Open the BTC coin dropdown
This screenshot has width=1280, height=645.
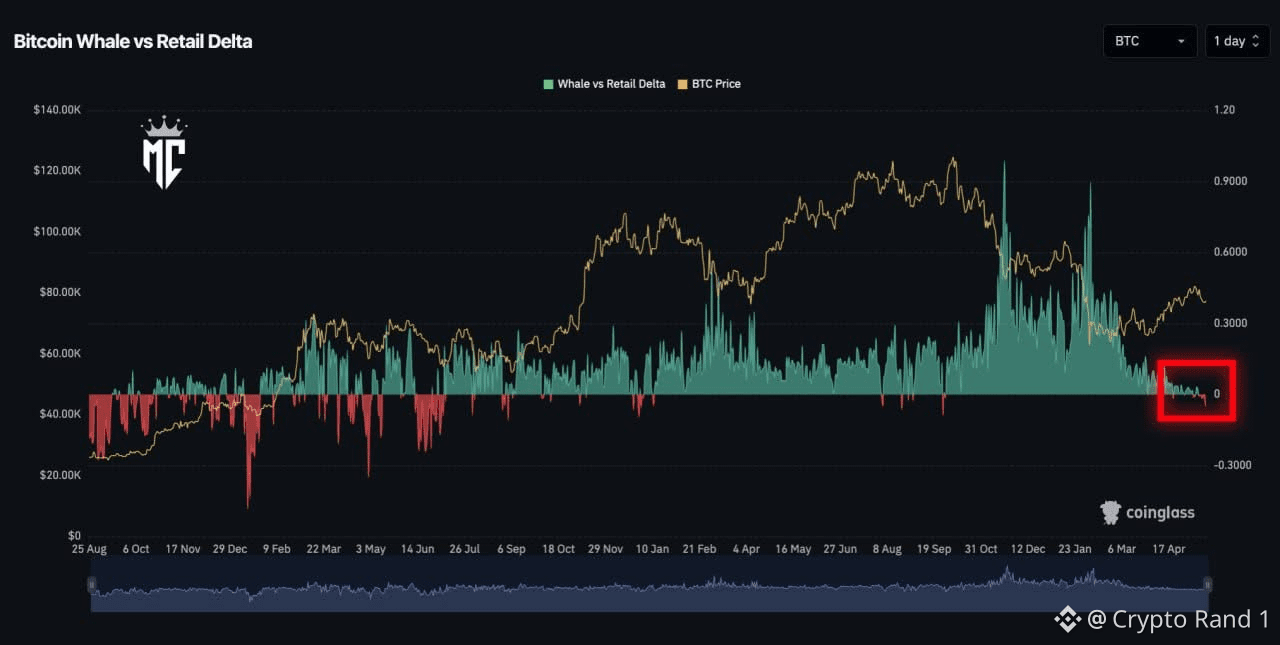1150,41
